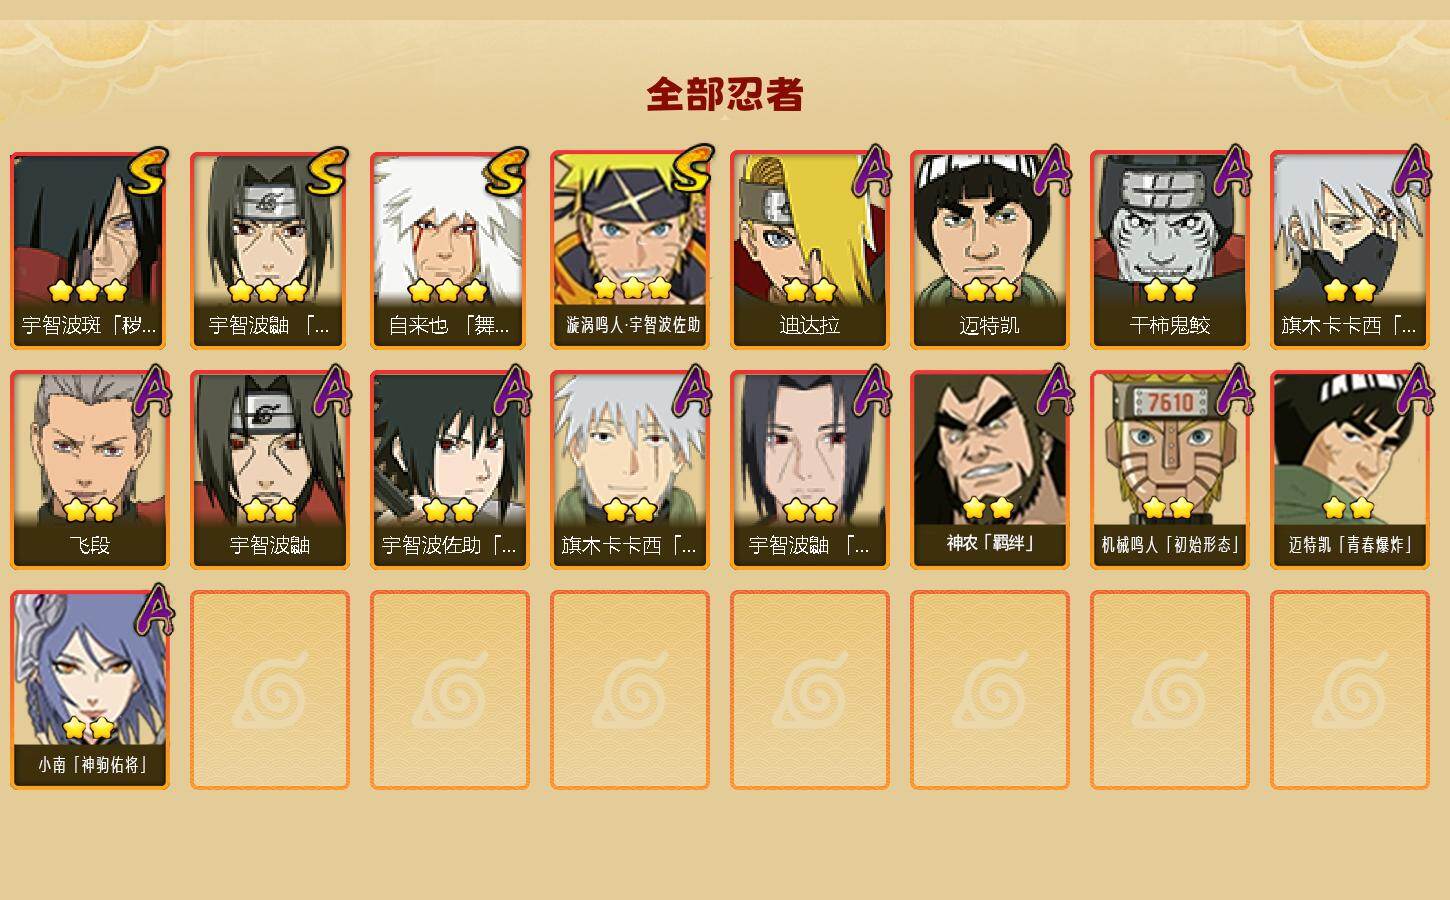Screen dimensions: 1450x900
Task: Click the A badge on 神农 card
Action: 1052,390
